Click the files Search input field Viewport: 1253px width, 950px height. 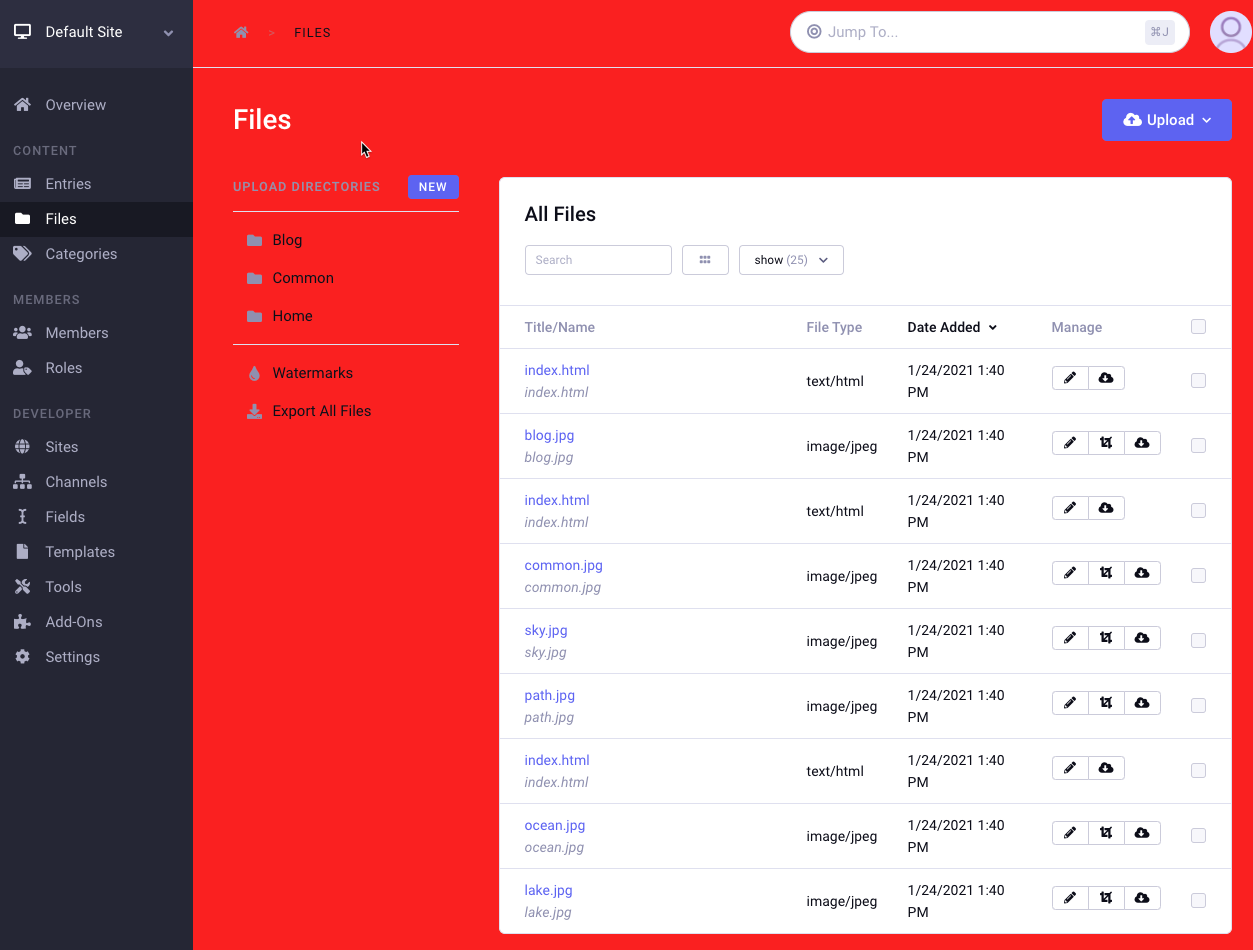pos(598,260)
